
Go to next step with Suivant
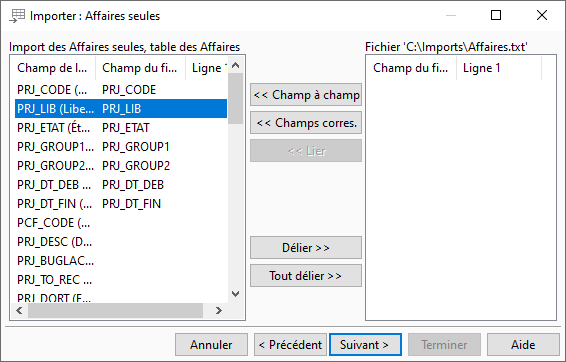click(x=365, y=345)
